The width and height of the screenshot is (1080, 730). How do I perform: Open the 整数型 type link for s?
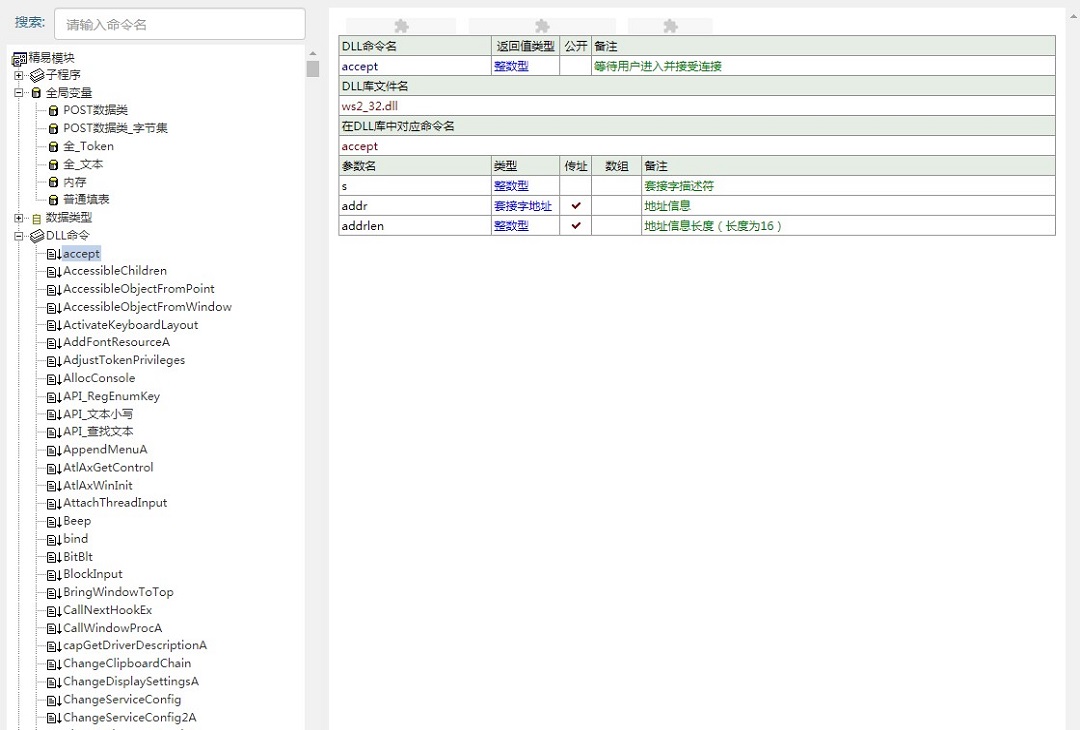click(511, 186)
